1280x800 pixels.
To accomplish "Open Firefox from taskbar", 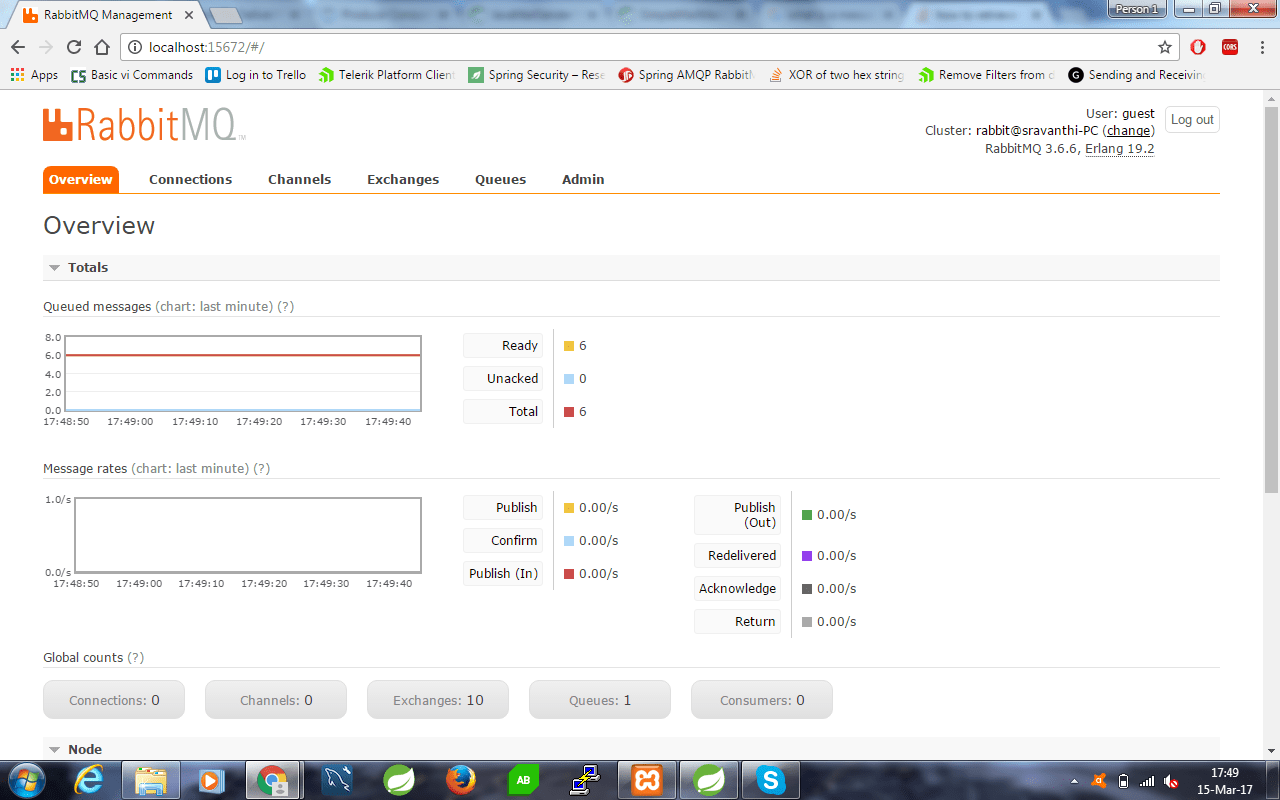I will pyautogui.click(x=461, y=780).
